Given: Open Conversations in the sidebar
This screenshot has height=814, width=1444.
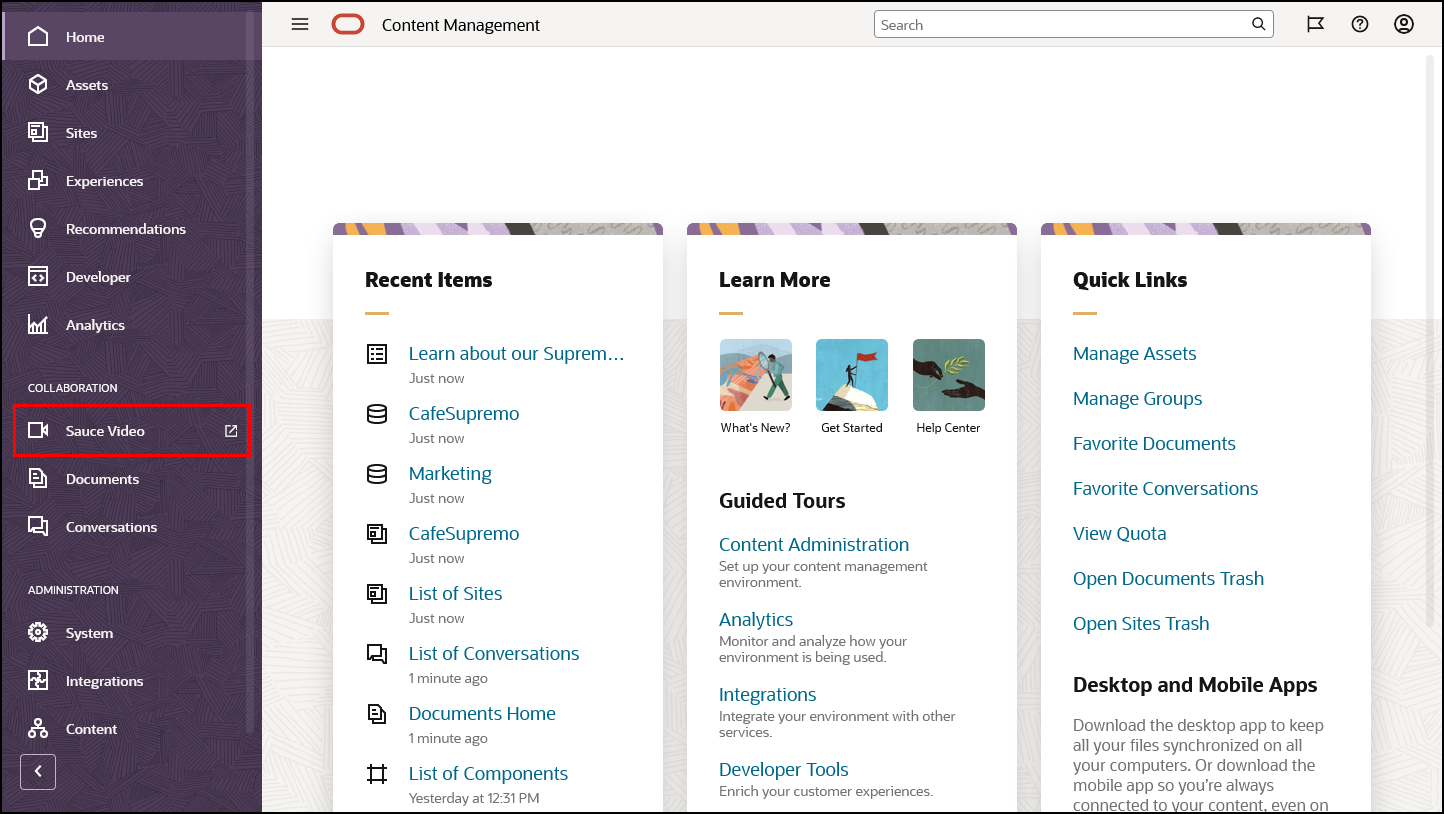Looking at the screenshot, I should 111,527.
